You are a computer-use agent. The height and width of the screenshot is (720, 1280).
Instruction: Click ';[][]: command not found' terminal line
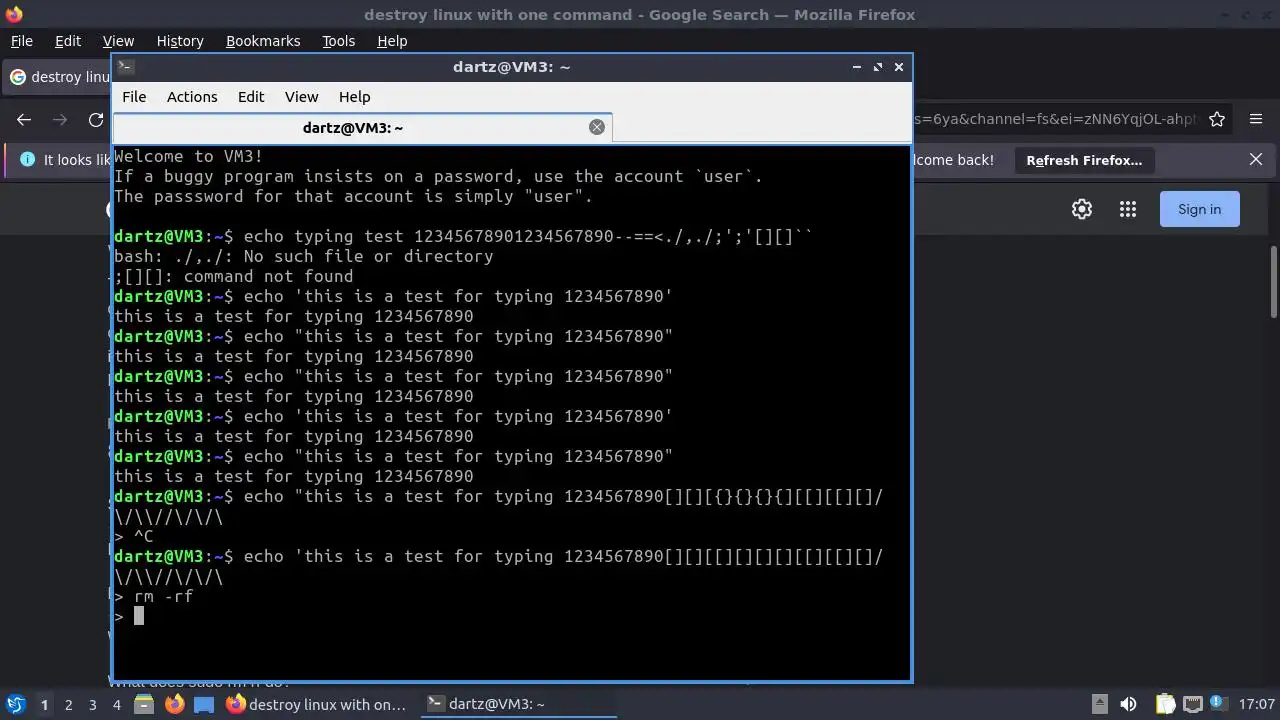tap(233, 276)
